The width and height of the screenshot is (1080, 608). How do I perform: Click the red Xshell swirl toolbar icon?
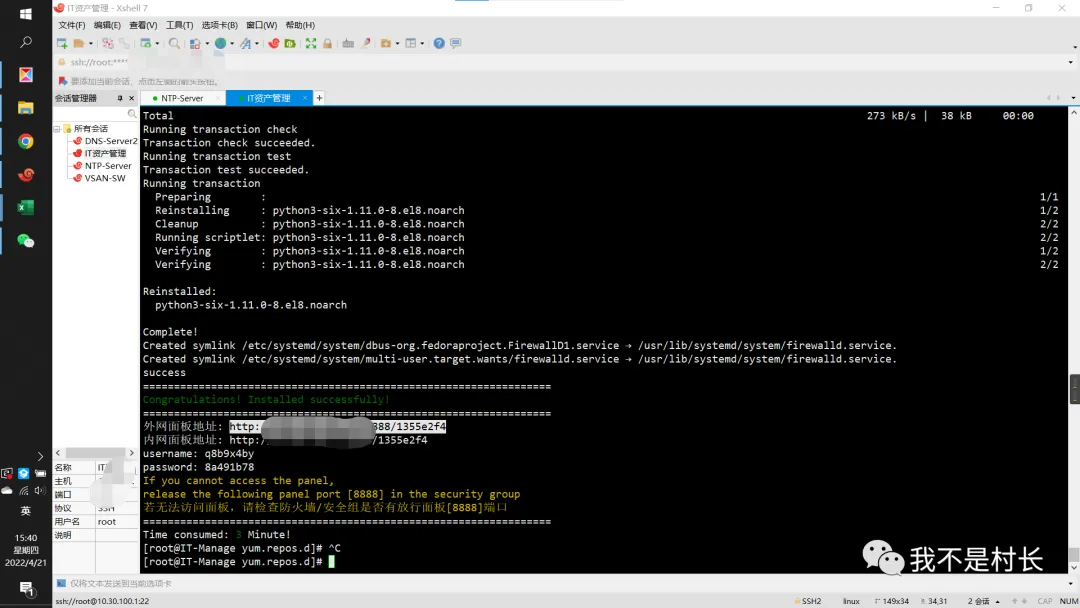(273, 43)
